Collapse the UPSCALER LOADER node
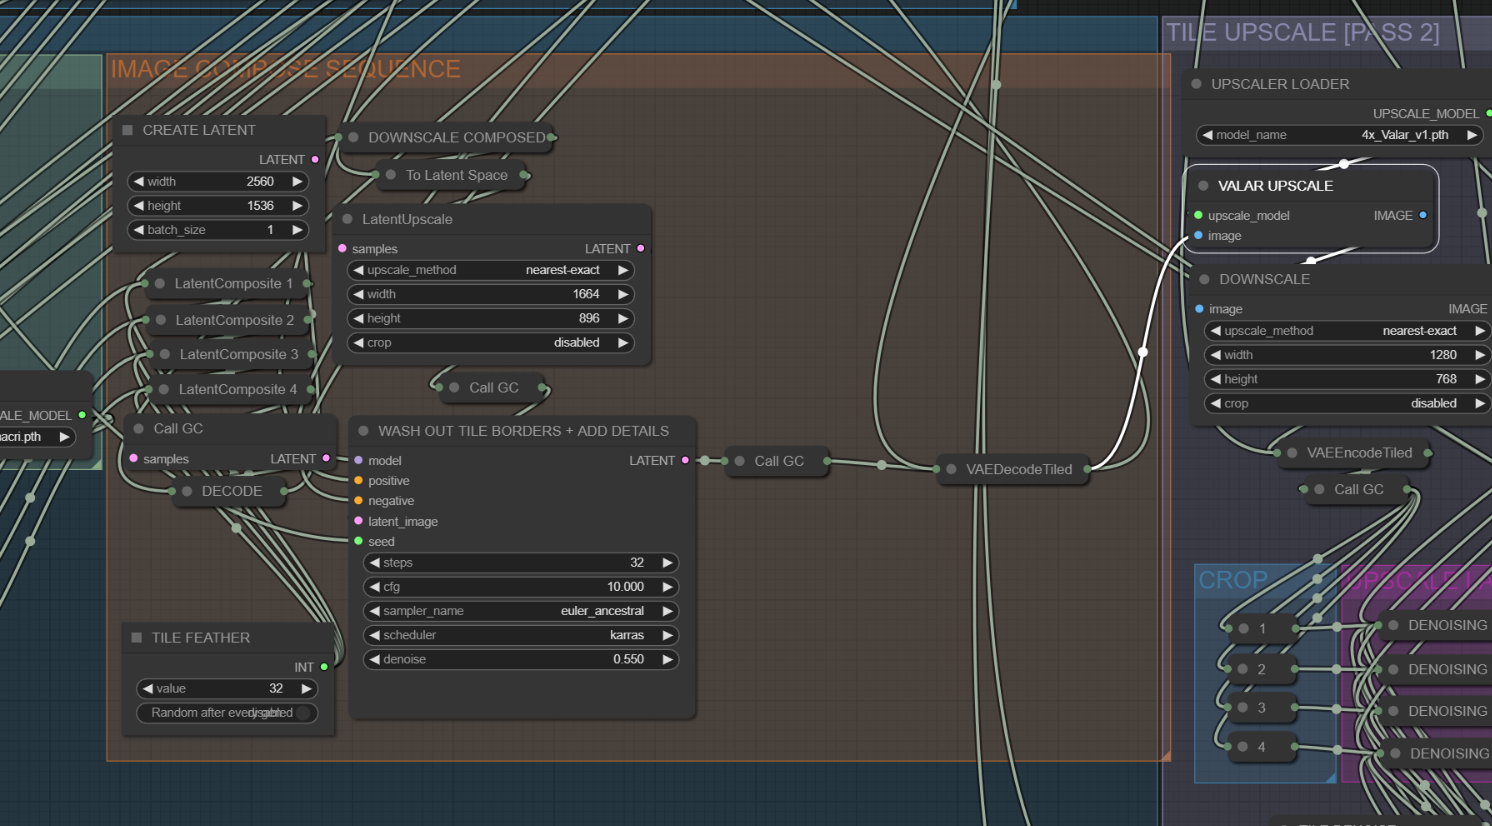Screen dimensions: 1492x826 (x=1196, y=84)
